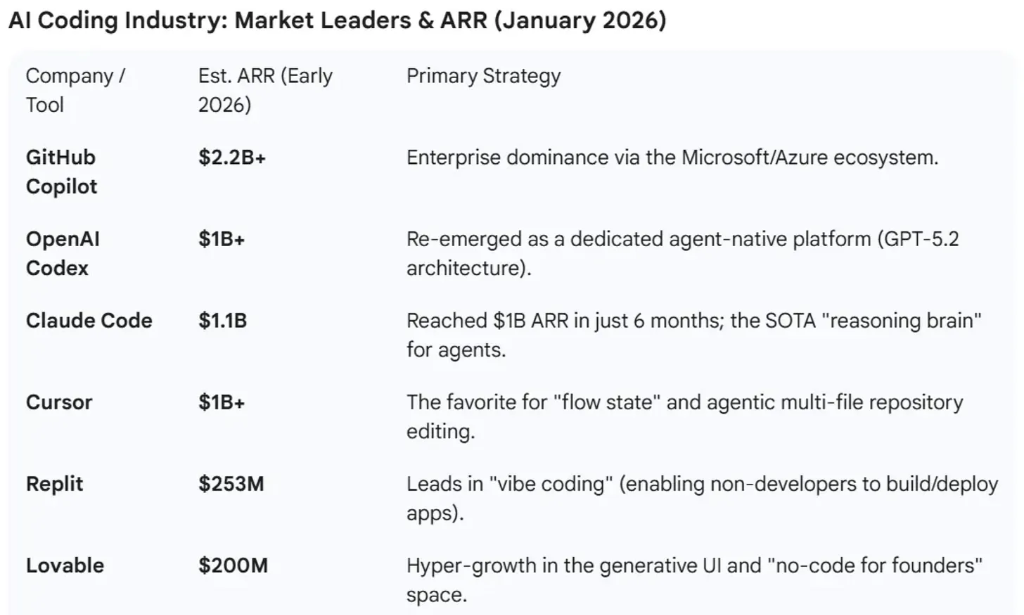The image size is (1024, 615).
Task: Click OpenAI Codex's $1B+ ARR value
Action: pyautogui.click(x=222, y=239)
